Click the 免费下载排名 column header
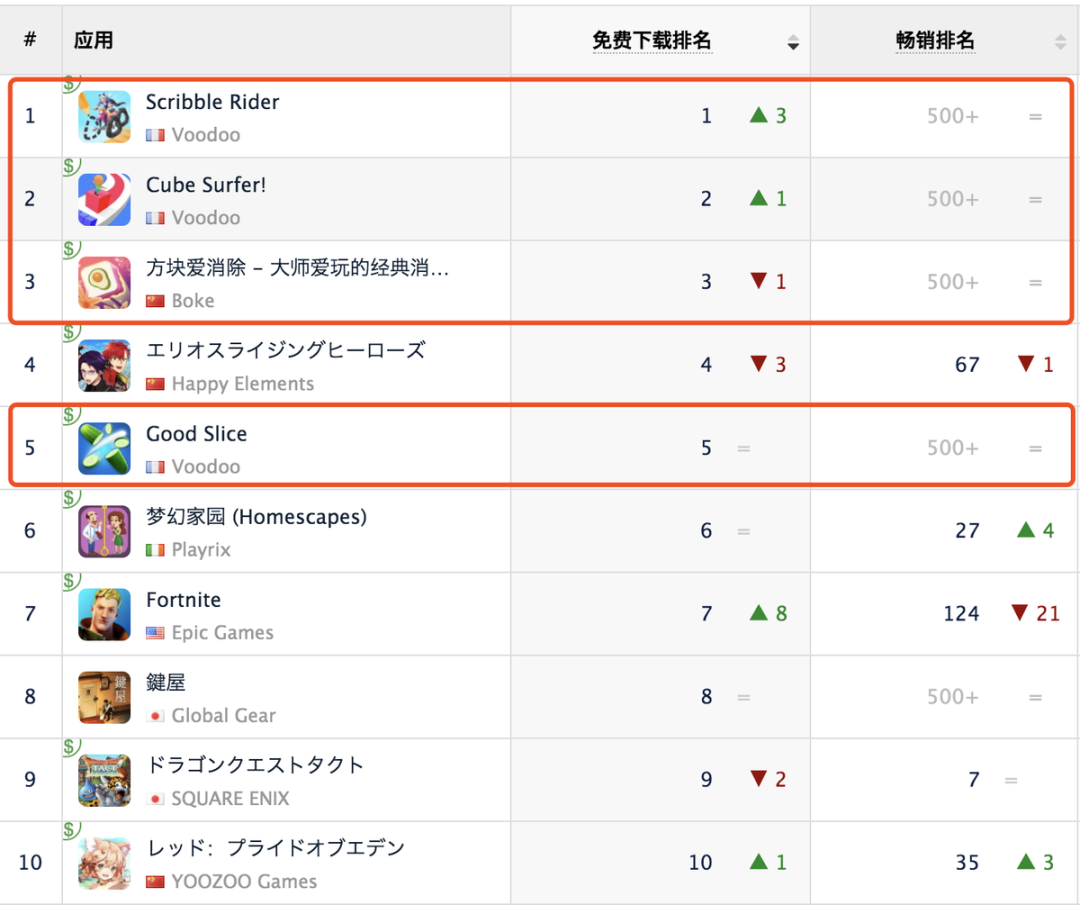The height and width of the screenshot is (905, 1080). pyautogui.click(x=651, y=40)
